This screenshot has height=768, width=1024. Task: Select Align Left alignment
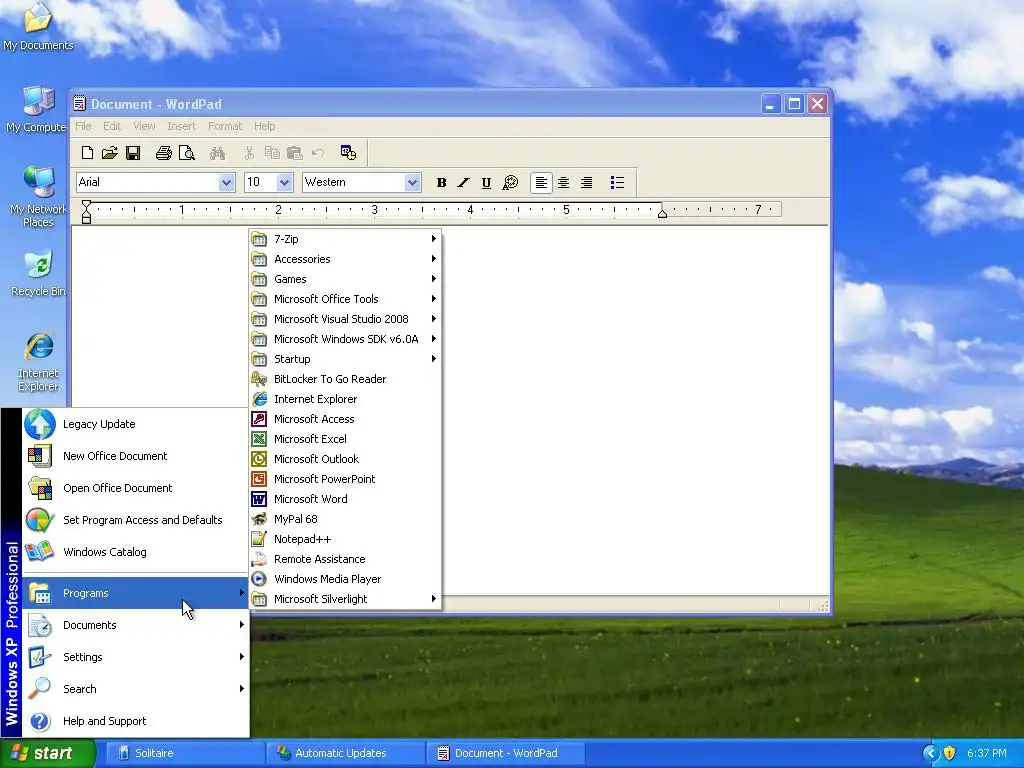coord(541,183)
